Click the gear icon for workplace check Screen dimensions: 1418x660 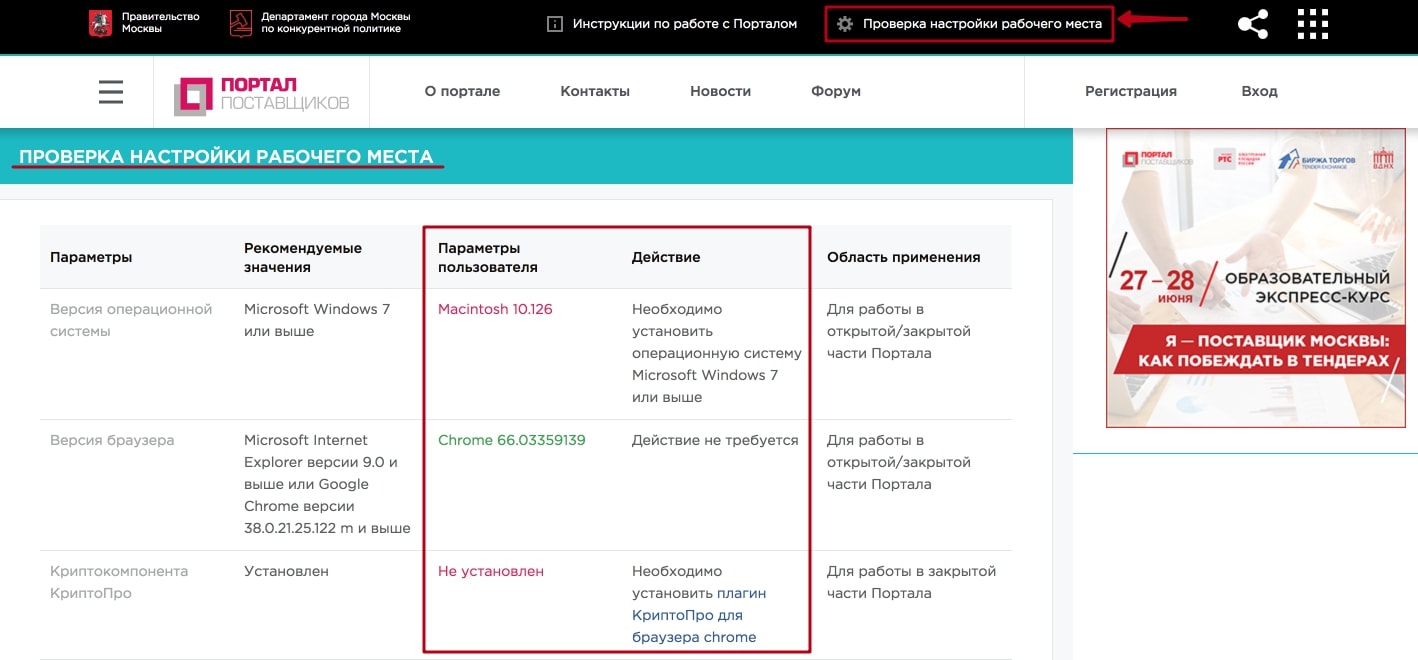(x=845, y=24)
